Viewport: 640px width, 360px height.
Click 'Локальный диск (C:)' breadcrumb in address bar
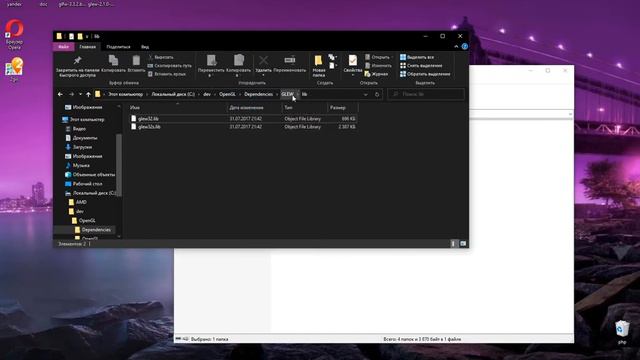(x=173, y=94)
